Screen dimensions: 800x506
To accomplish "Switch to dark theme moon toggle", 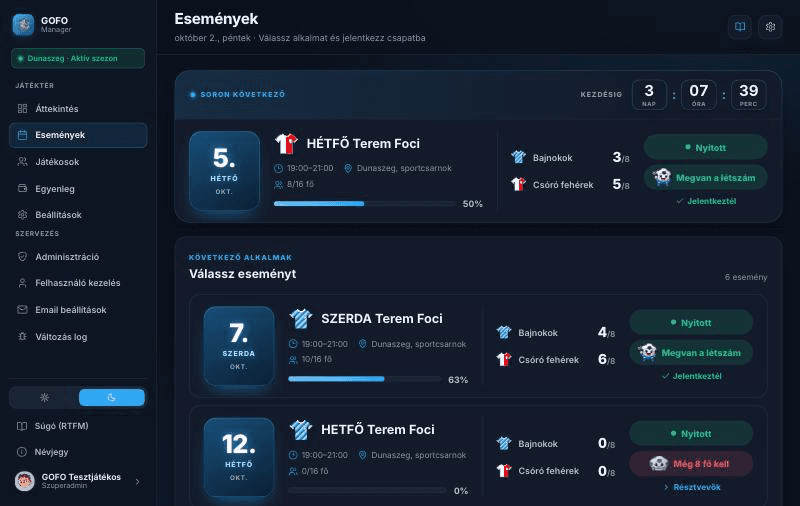I will [112, 397].
